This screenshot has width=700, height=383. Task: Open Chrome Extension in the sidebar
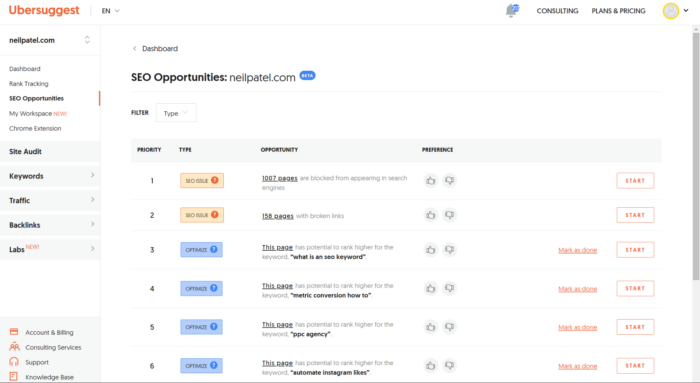35,128
